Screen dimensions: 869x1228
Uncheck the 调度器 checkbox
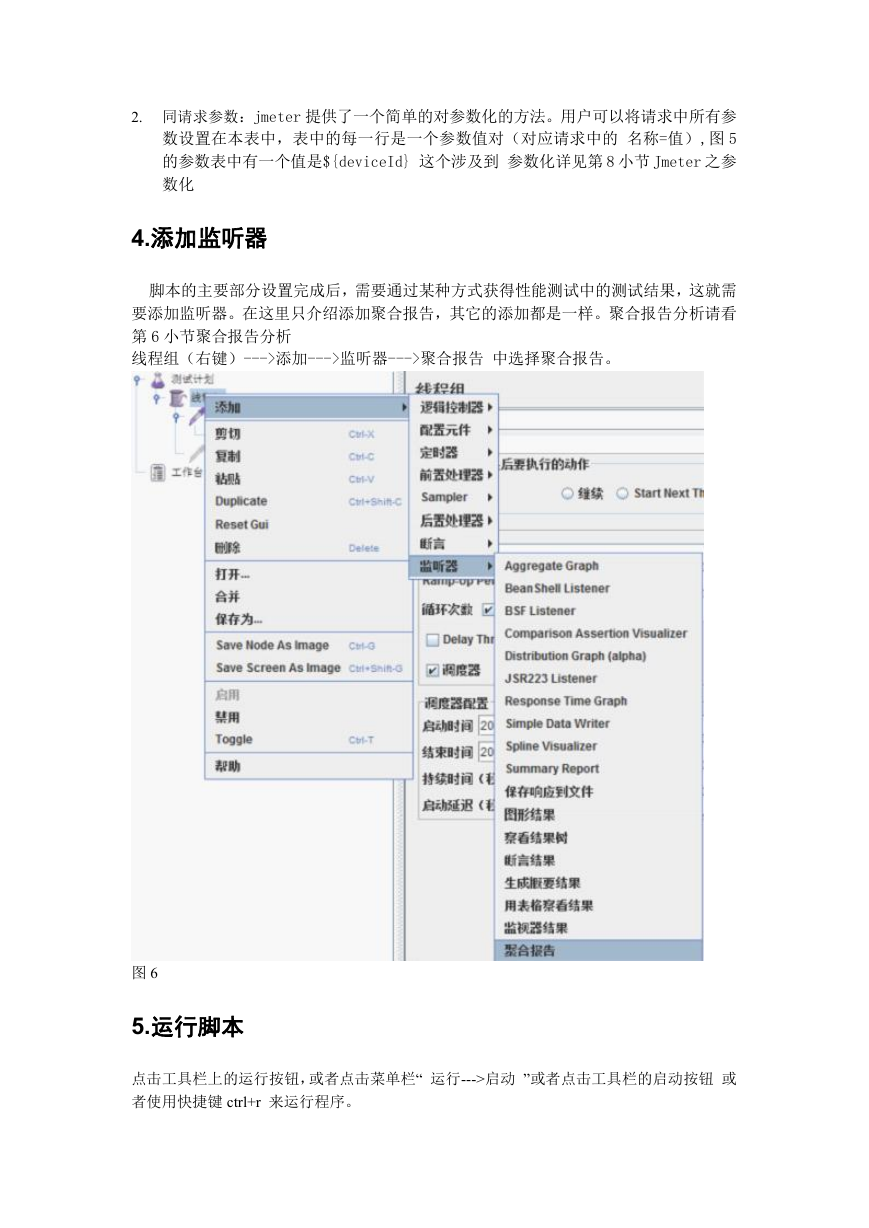[433, 670]
